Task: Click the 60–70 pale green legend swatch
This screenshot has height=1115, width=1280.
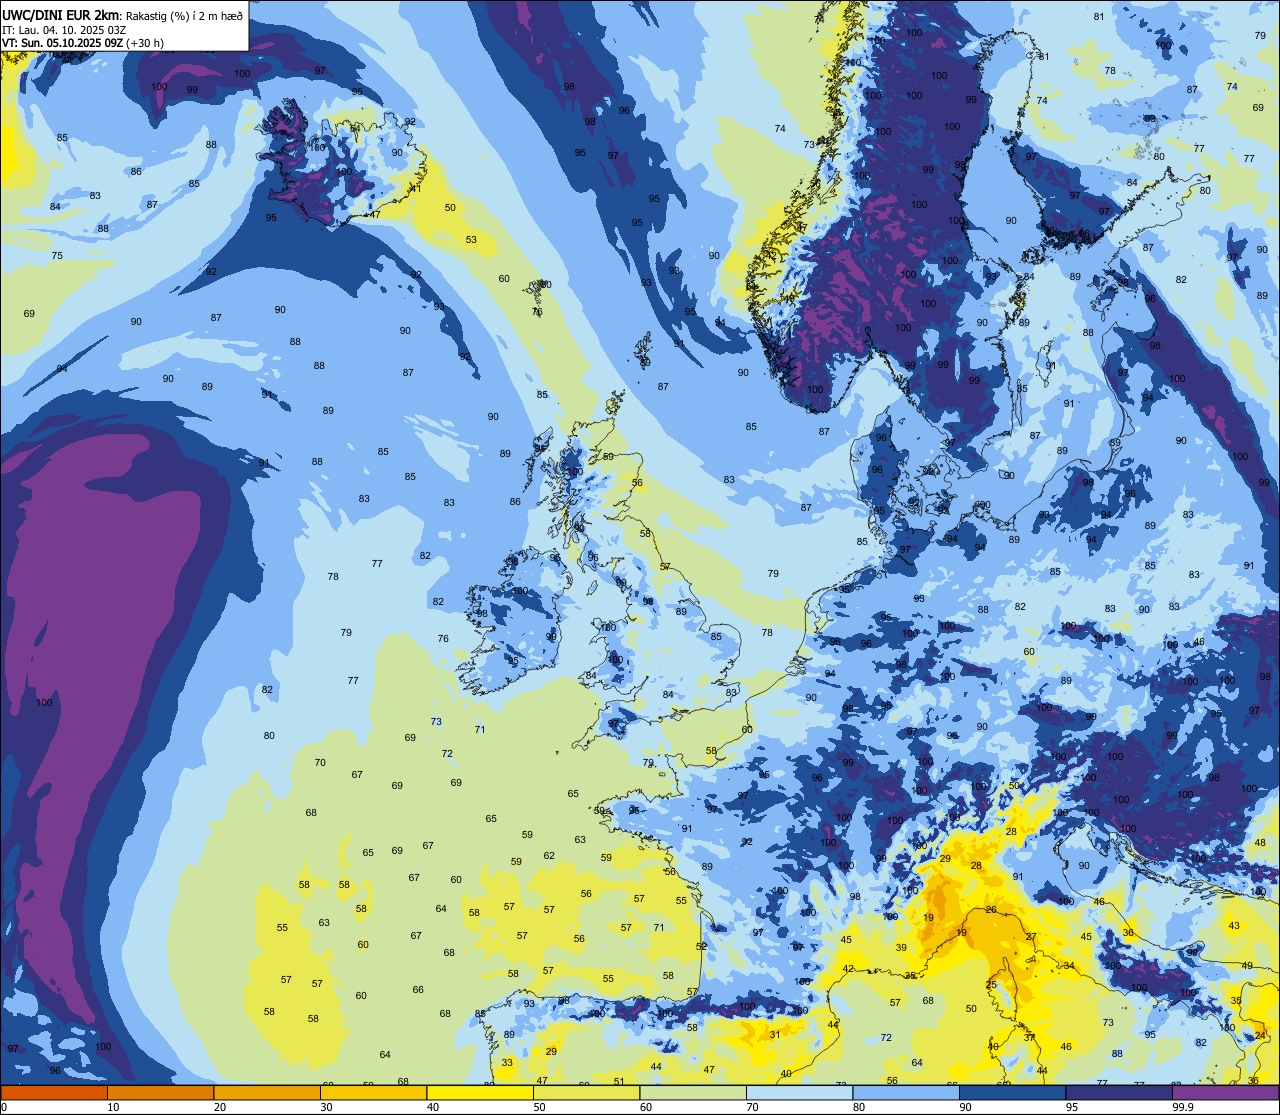Action: tap(693, 1092)
